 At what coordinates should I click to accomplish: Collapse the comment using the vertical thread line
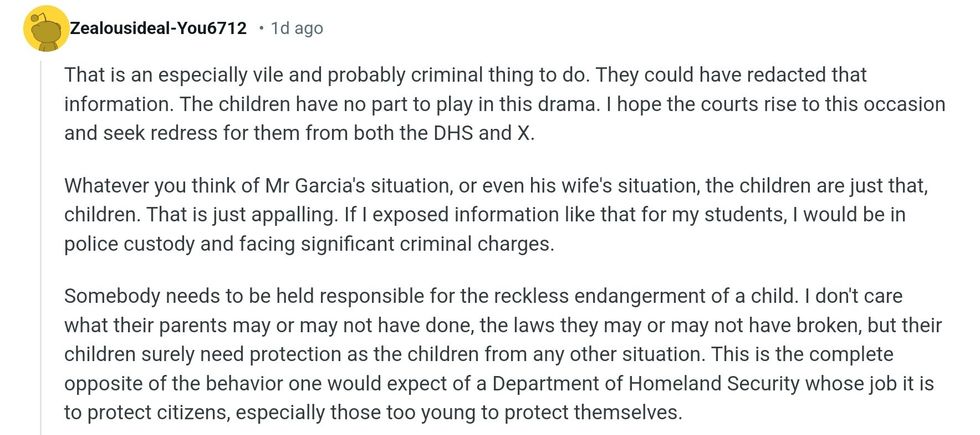pyautogui.click(x=41, y=250)
